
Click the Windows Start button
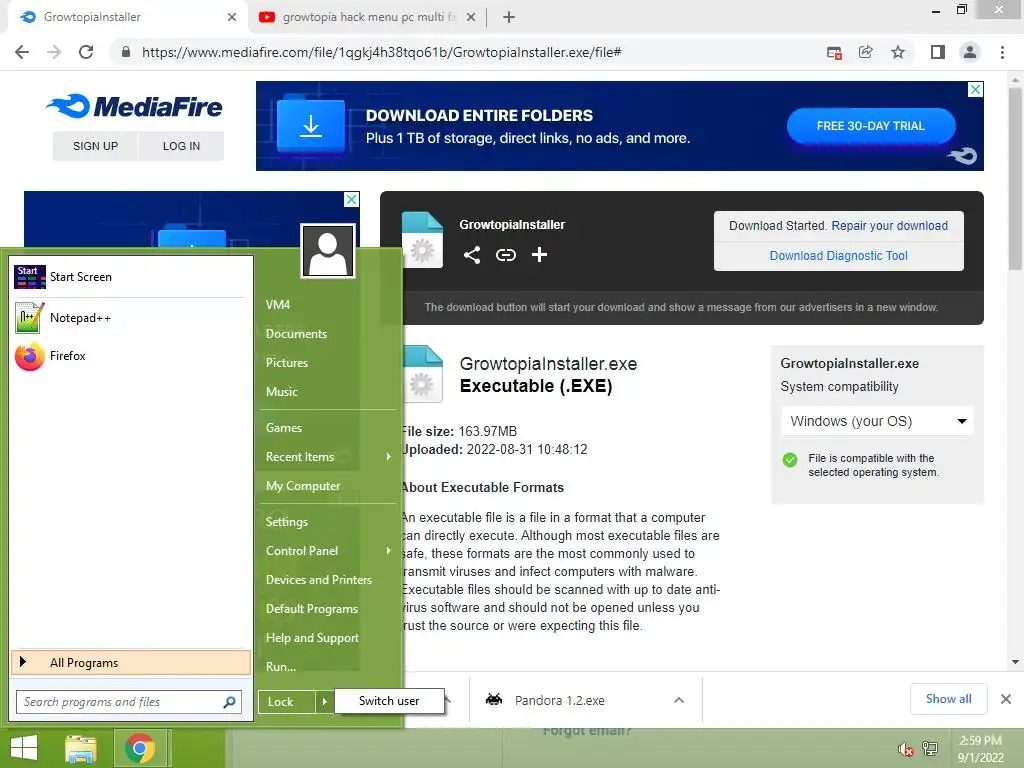pyautogui.click(x=24, y=748)
